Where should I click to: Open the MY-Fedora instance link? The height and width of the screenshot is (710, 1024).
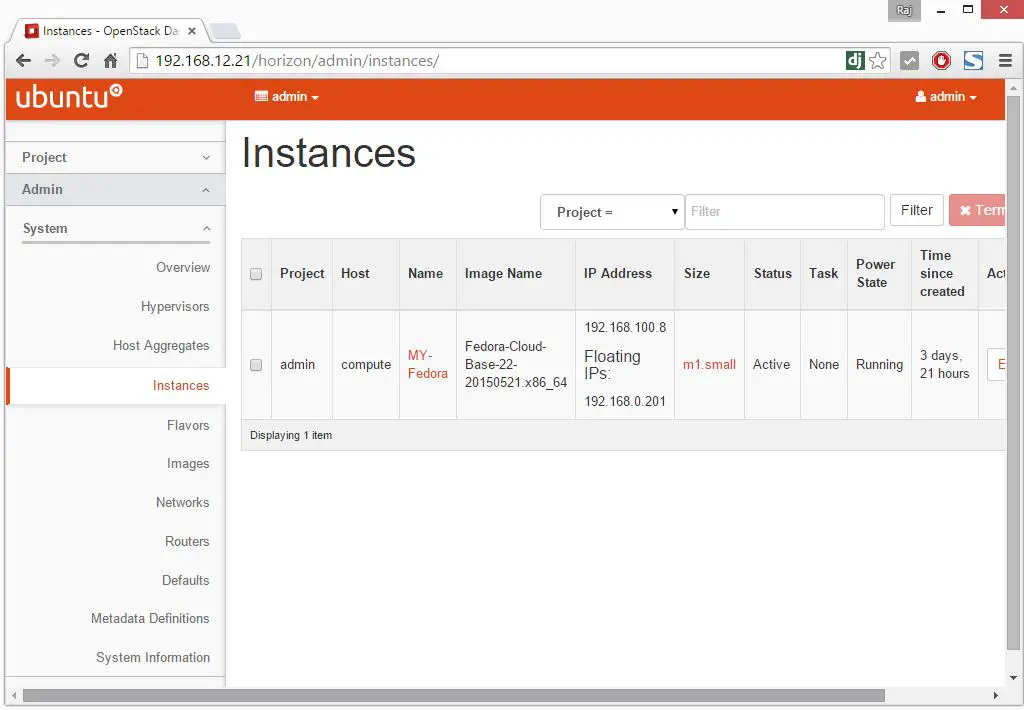[x=427, y=364]
